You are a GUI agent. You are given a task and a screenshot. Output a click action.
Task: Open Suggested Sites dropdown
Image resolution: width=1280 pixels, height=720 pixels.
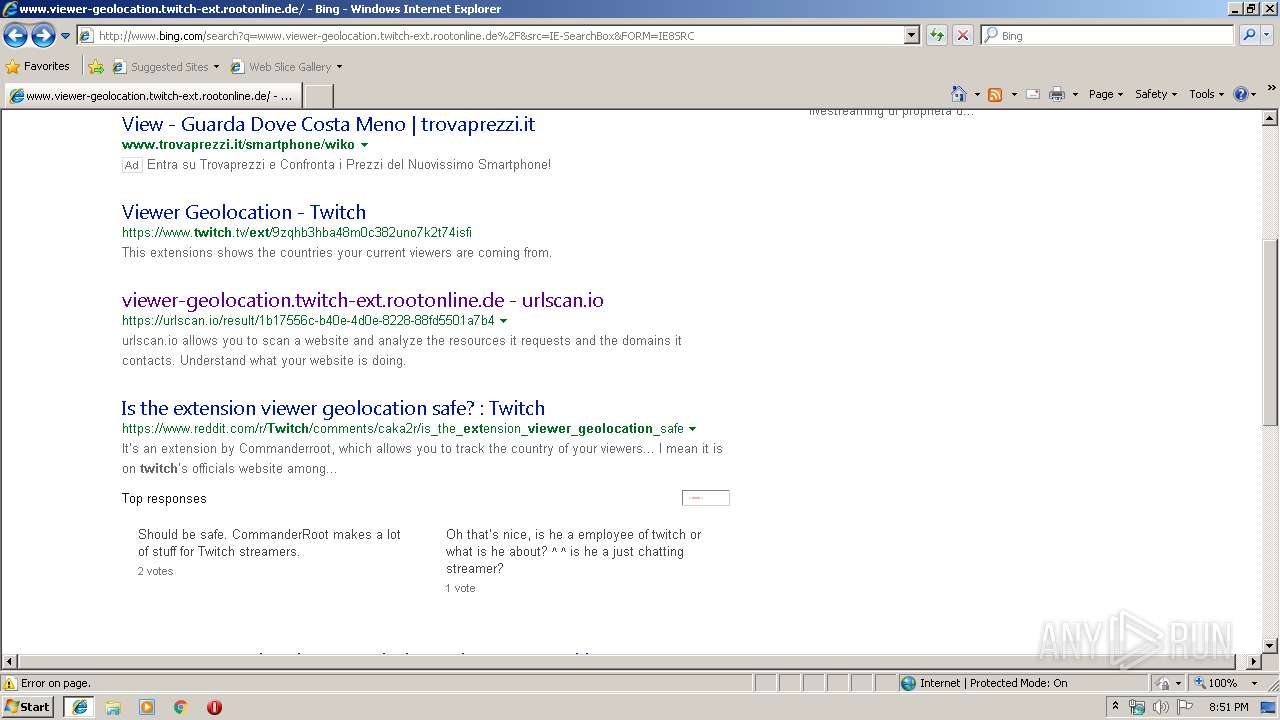pyautogui.click(x=166, y=67)
